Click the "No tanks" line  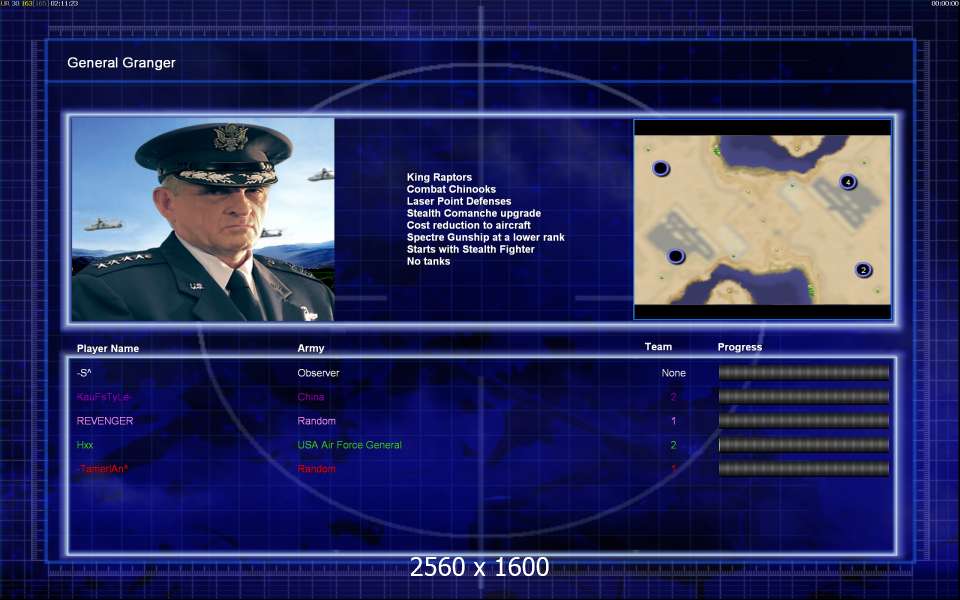[428, 261]
